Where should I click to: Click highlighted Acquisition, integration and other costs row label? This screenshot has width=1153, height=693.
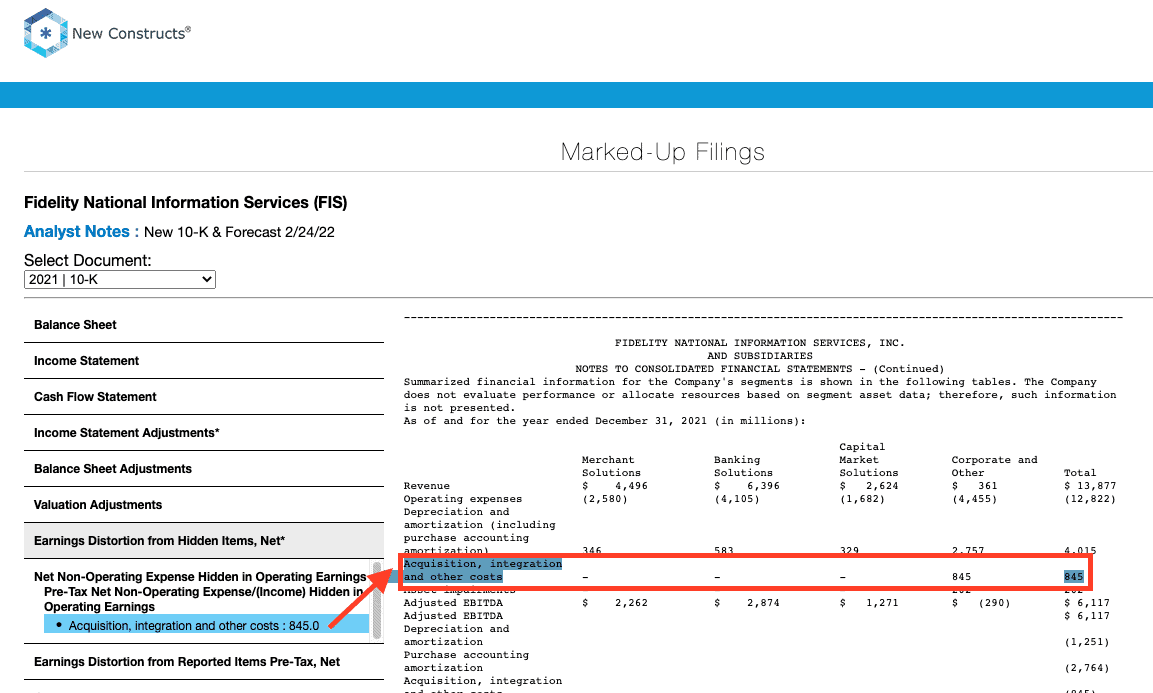coord(482,570)
